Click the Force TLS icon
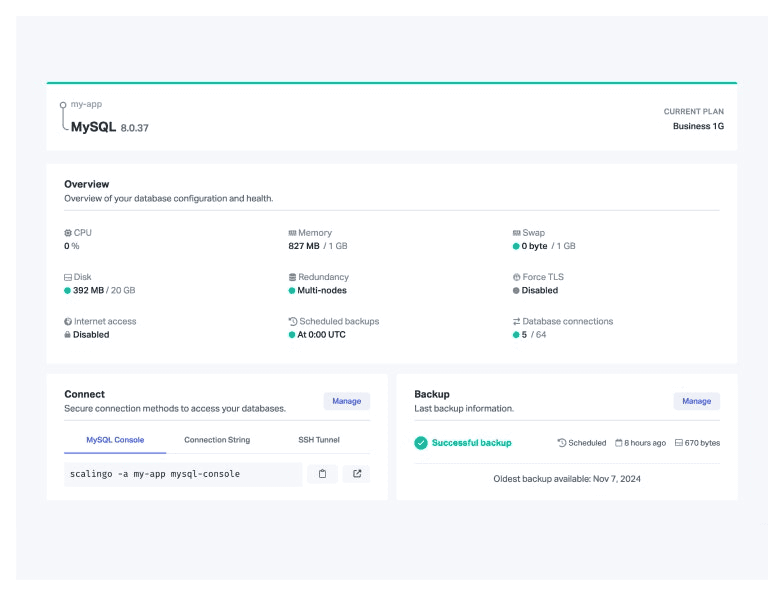 [x=516, y=277]
